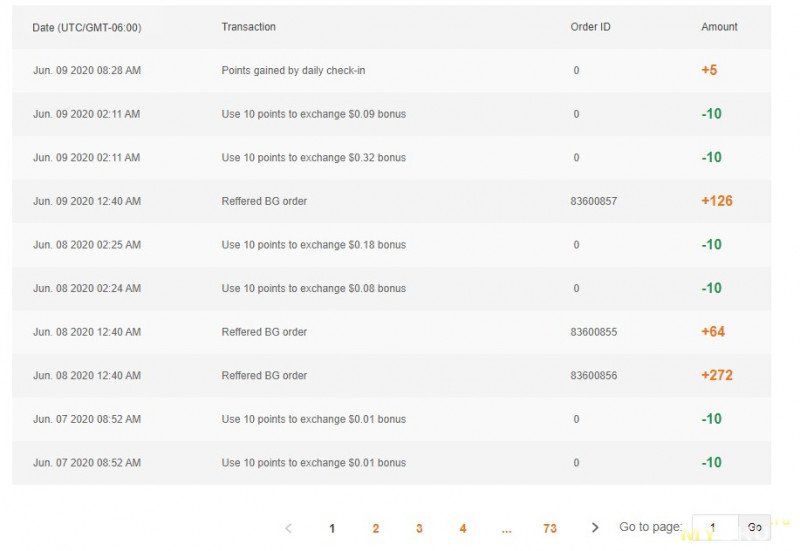Select the daily check-in points row
The width and height of the screenshot is (800, 551).
click(391, 70)
